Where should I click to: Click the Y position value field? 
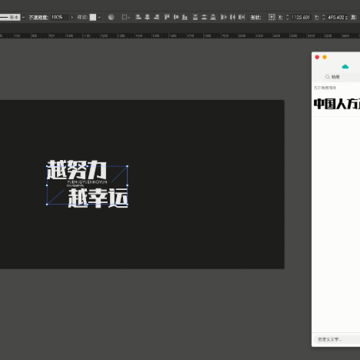(337, 17)
